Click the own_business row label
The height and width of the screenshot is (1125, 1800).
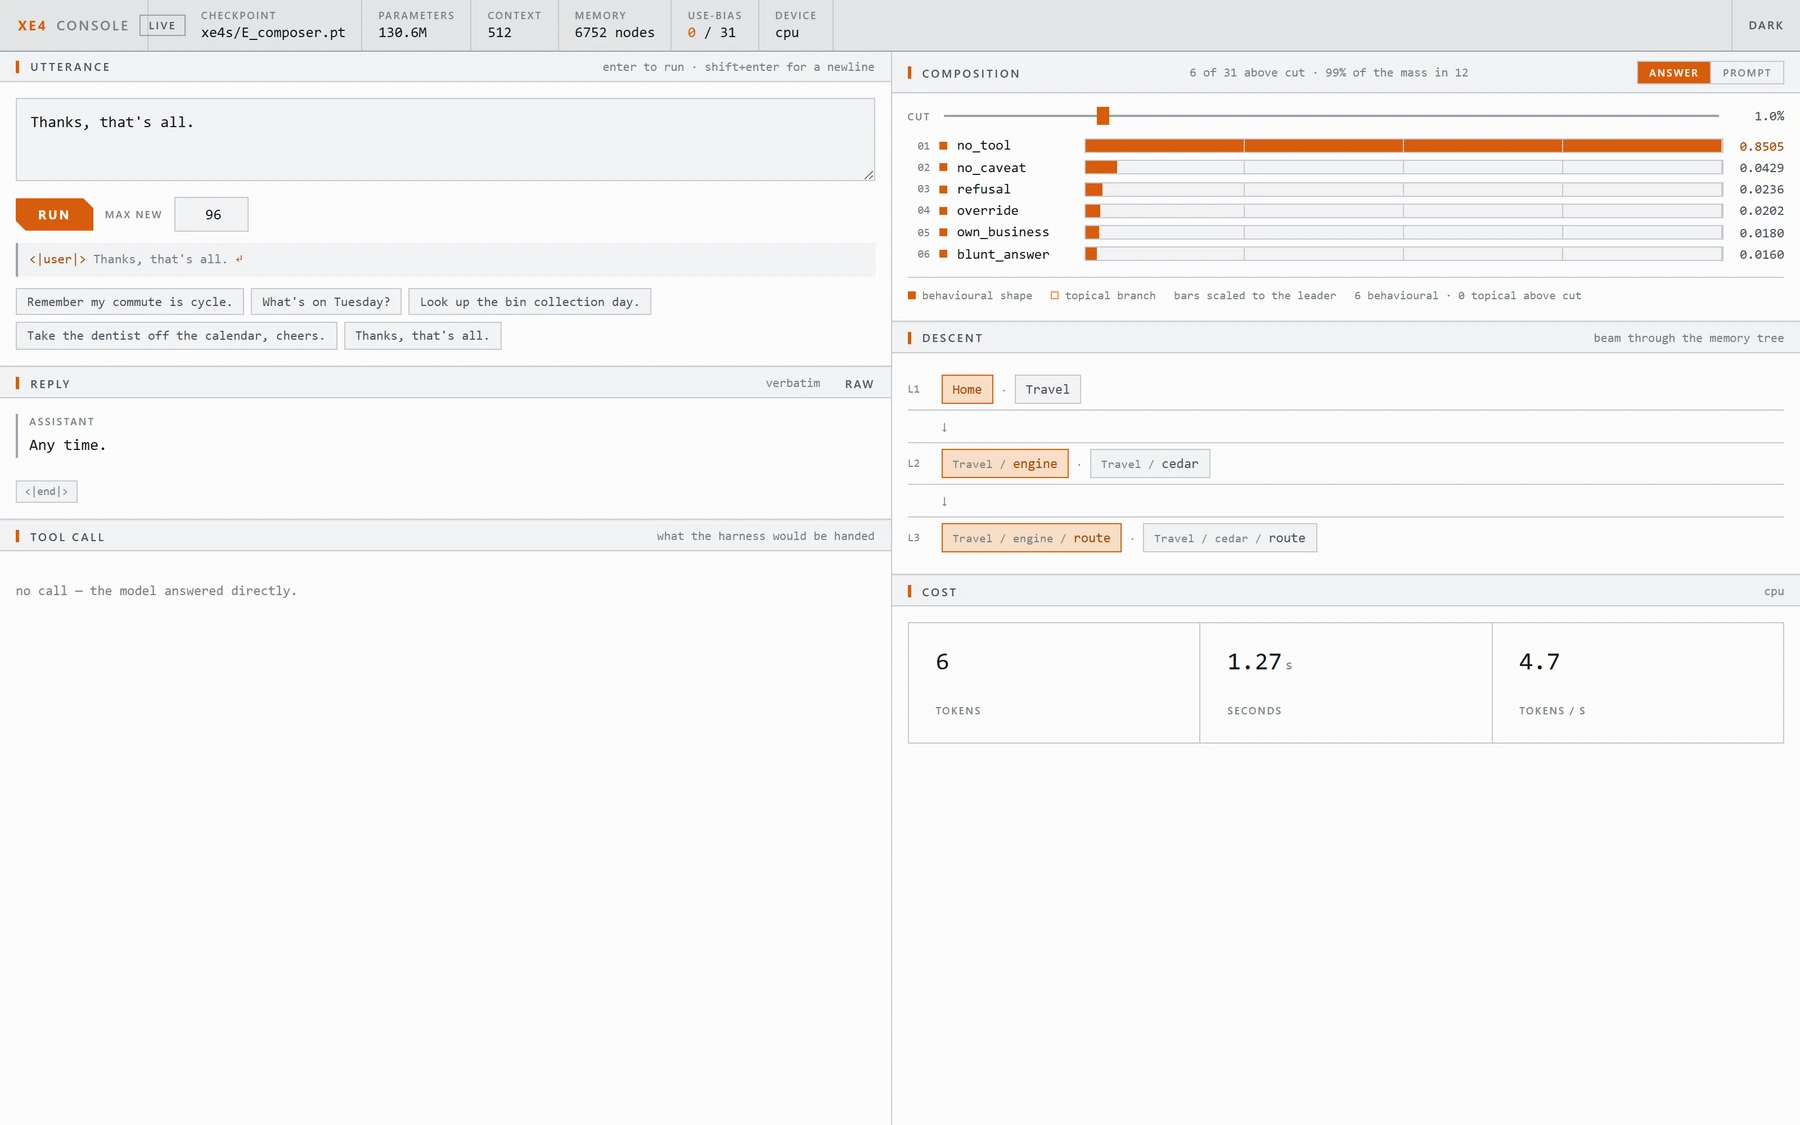pos(1002,232)
